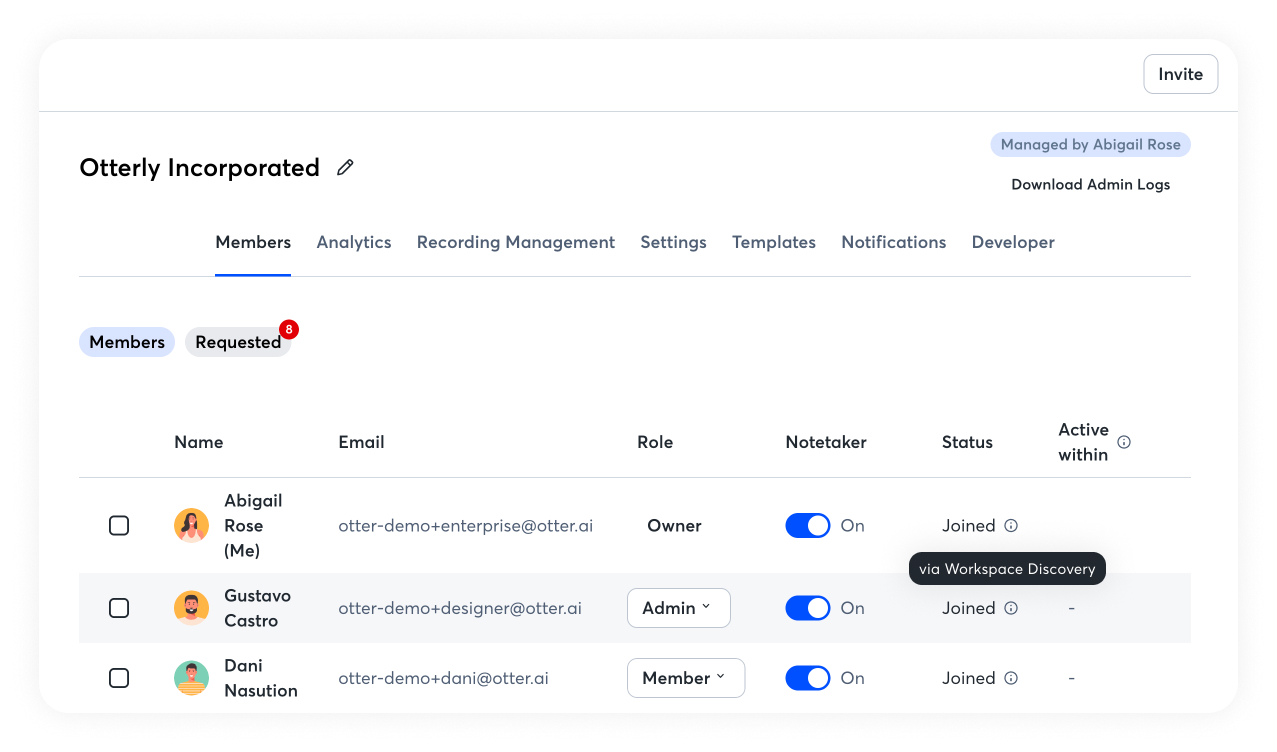Click email otter-demo+dani@otter.ai

coord(443,678)
